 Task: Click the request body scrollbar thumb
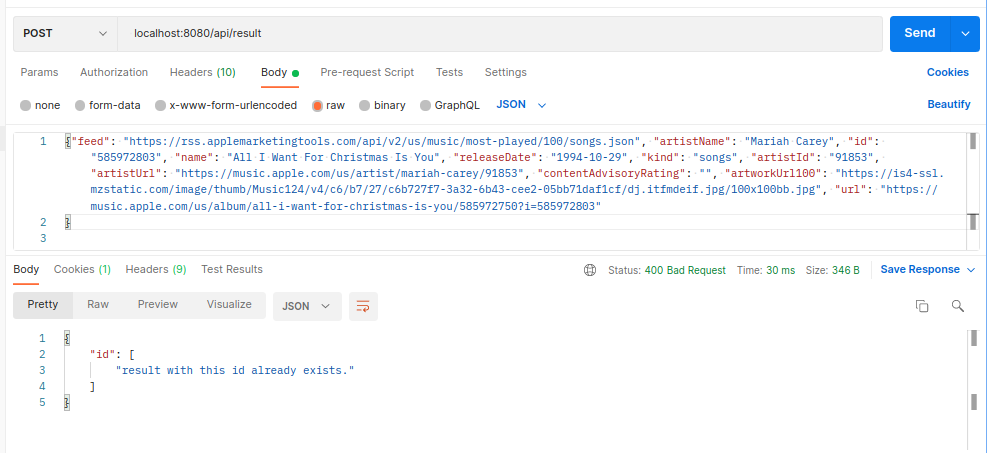[x=973, y=140]
